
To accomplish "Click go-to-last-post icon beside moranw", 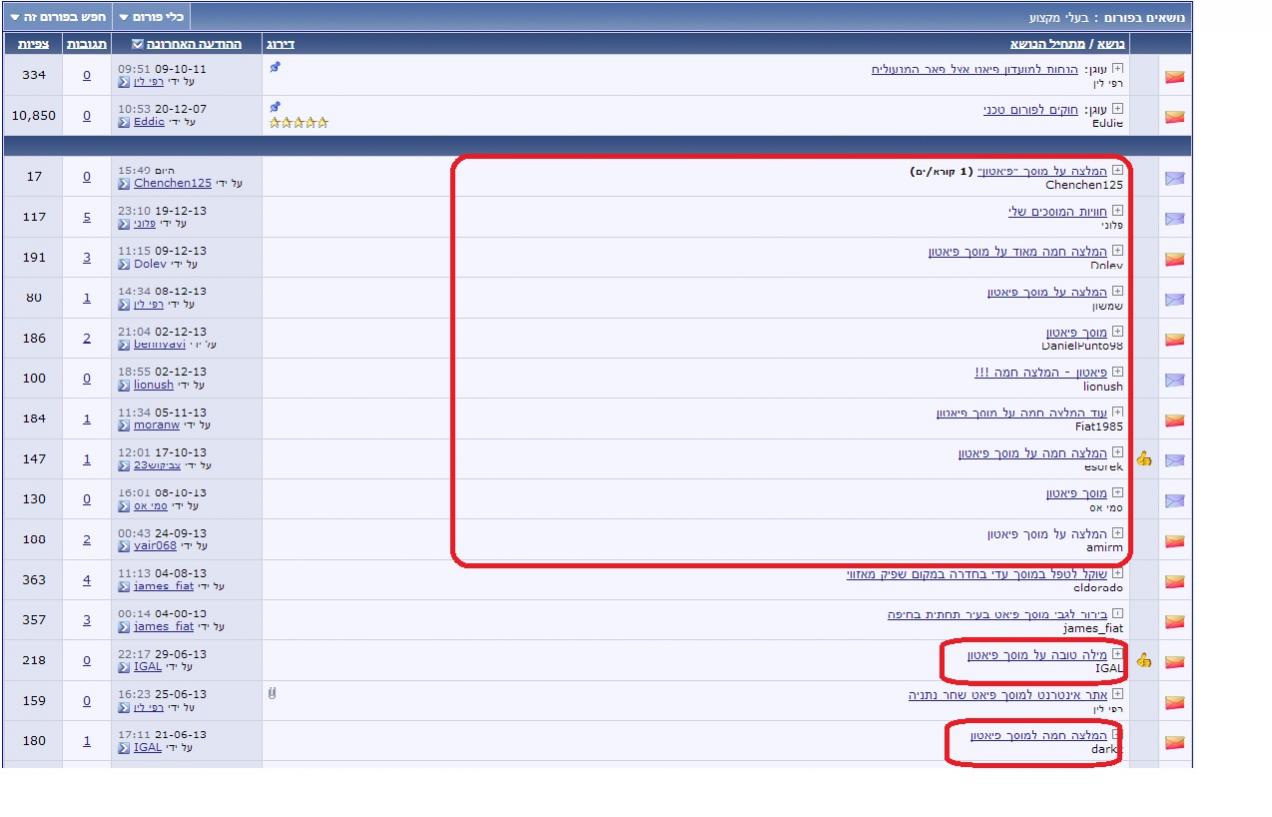I will tap(124, 426).
